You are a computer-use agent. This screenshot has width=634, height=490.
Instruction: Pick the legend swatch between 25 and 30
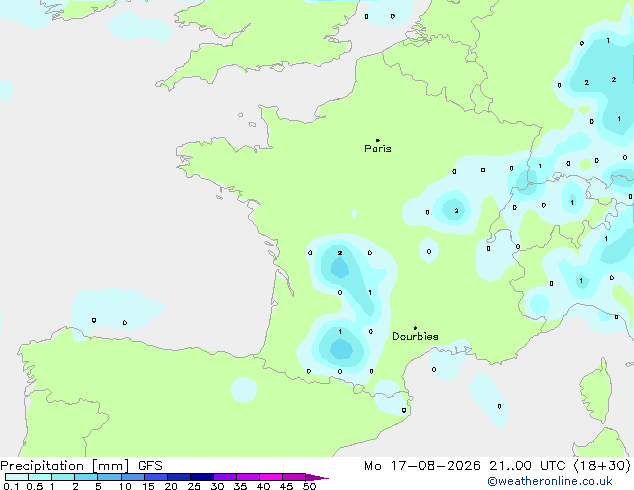[202, 477]
